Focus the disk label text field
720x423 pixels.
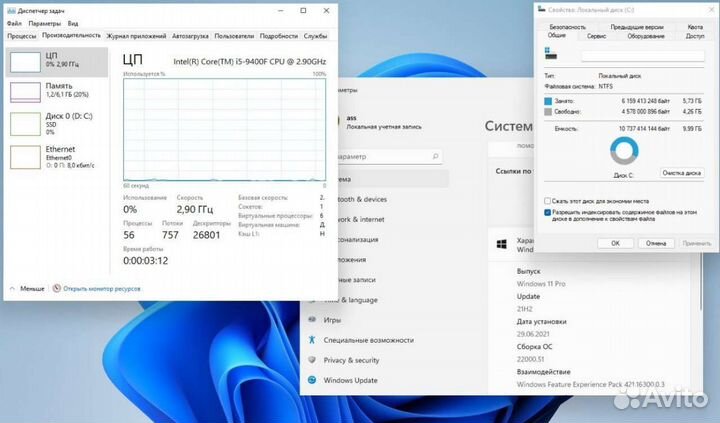(643, 56)
